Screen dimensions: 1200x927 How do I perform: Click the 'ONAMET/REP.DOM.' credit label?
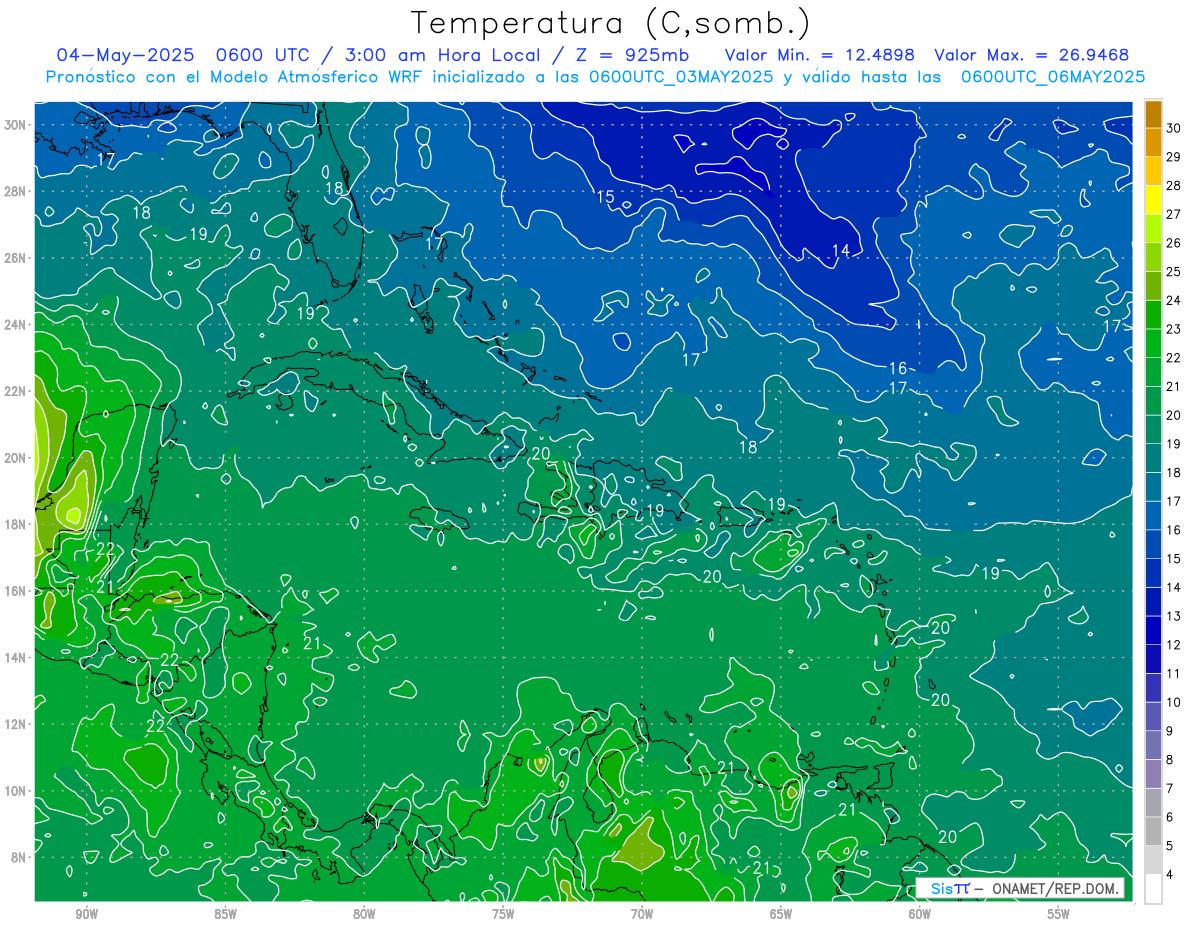pyautogui.click(x=1054, y=889)
